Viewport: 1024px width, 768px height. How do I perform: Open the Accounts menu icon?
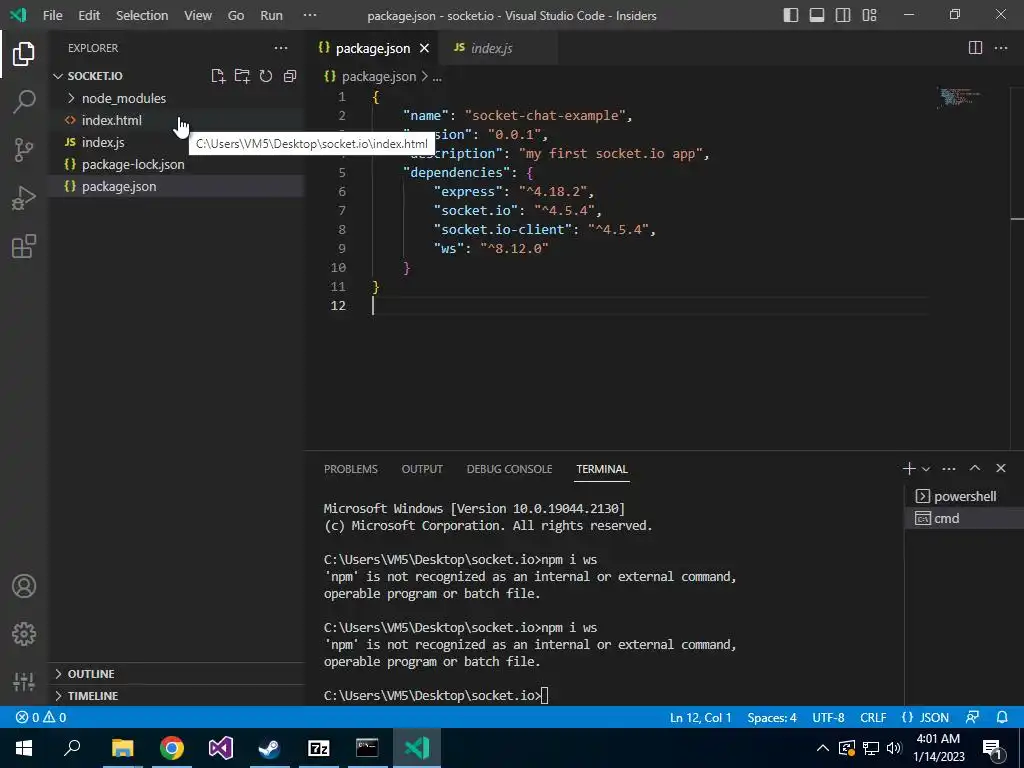pyautogui.click(x=24, y=586)
